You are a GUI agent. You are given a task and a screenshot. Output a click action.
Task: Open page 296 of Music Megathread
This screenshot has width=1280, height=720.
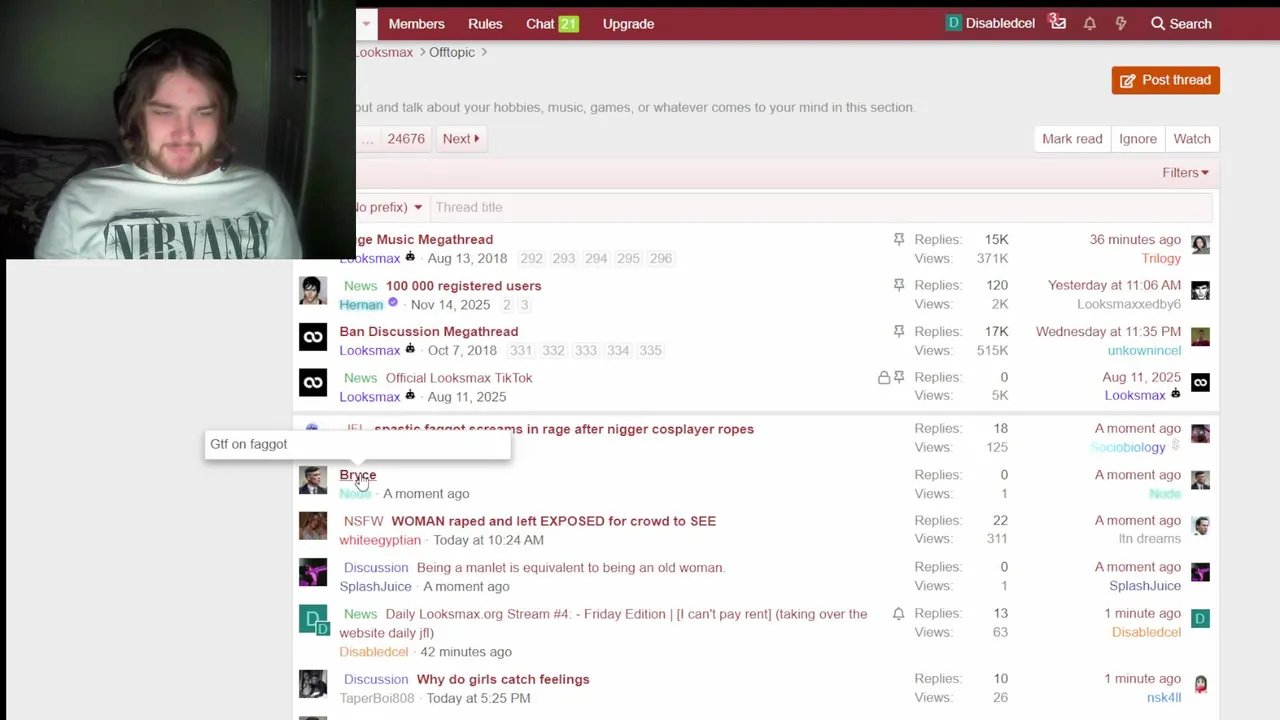[661, 258]
